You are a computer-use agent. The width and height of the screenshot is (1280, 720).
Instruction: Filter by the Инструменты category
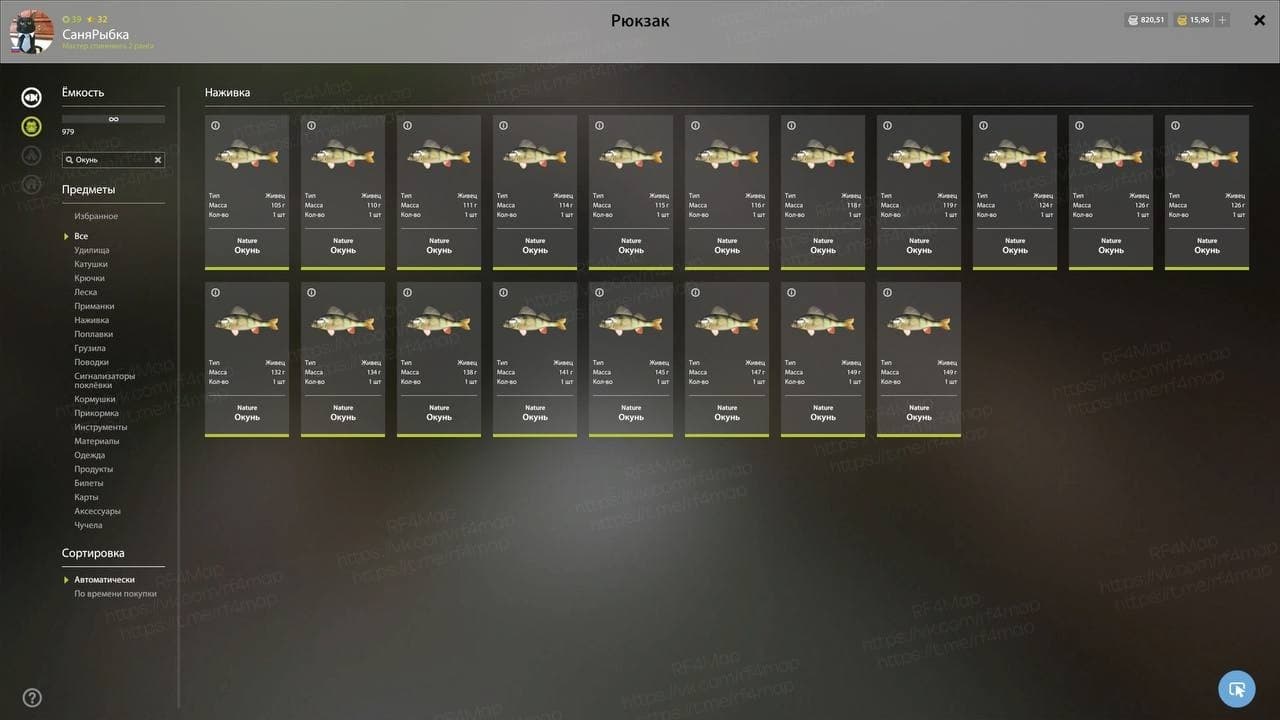[100, 427]
